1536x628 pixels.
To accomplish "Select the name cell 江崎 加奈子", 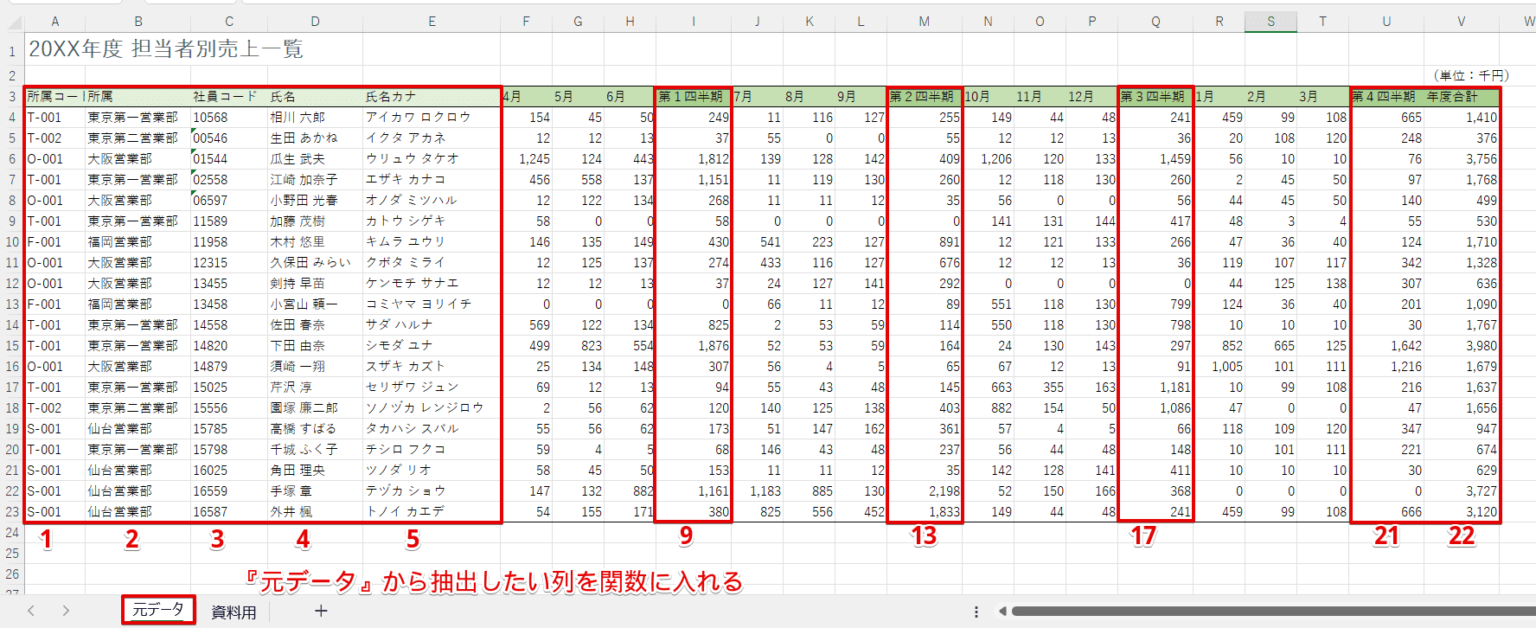I will click(316, 179).
